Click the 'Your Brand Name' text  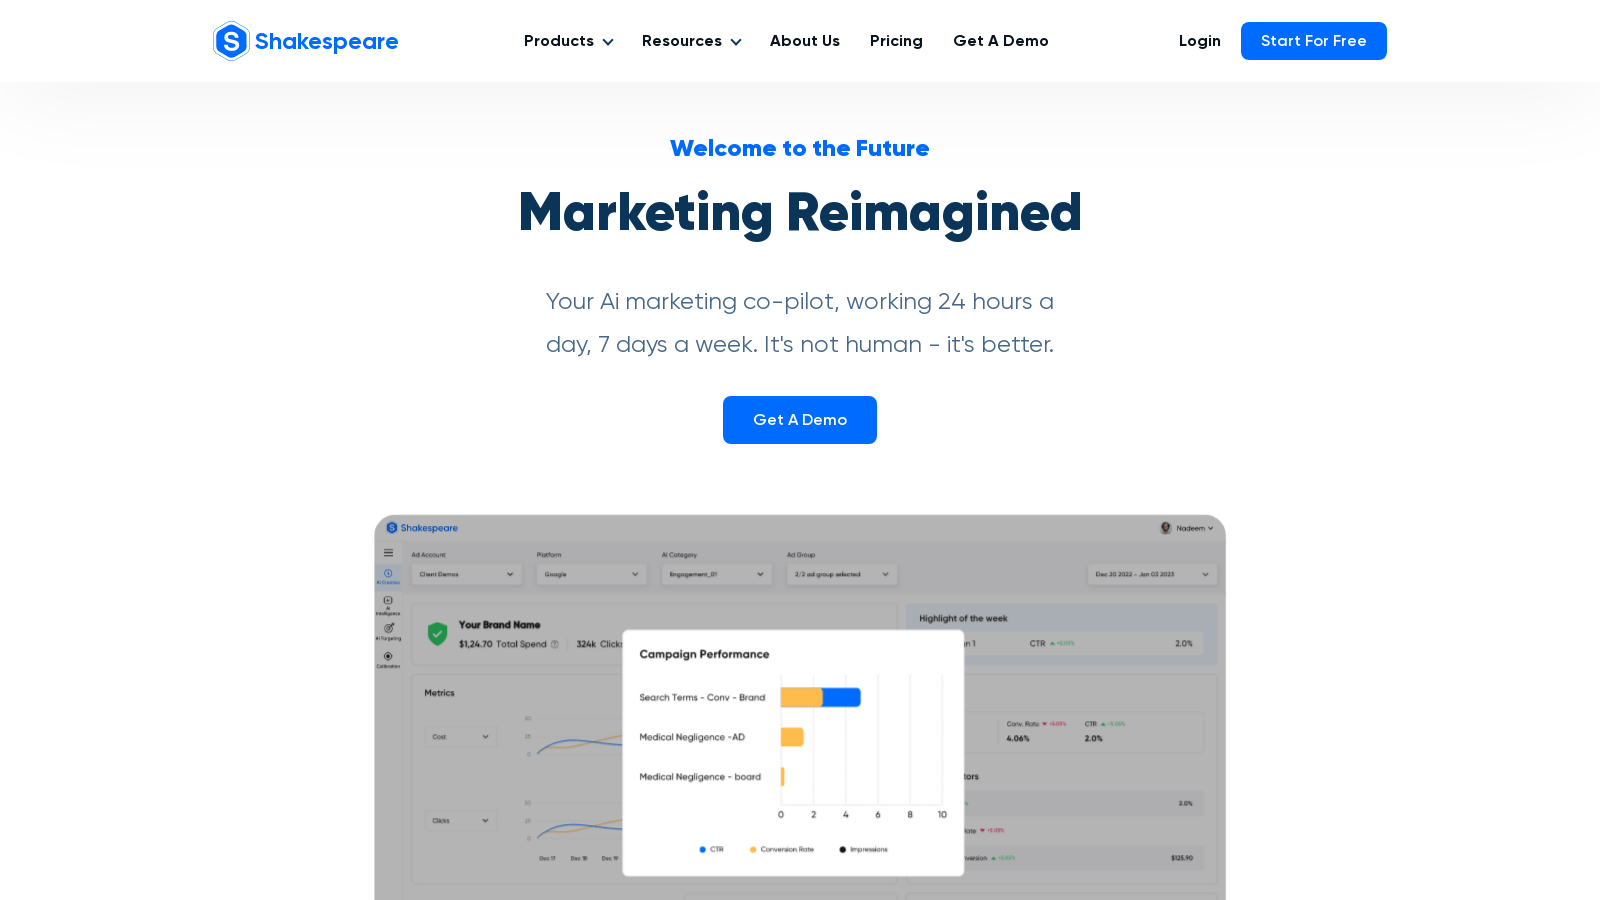pos(500,625)
